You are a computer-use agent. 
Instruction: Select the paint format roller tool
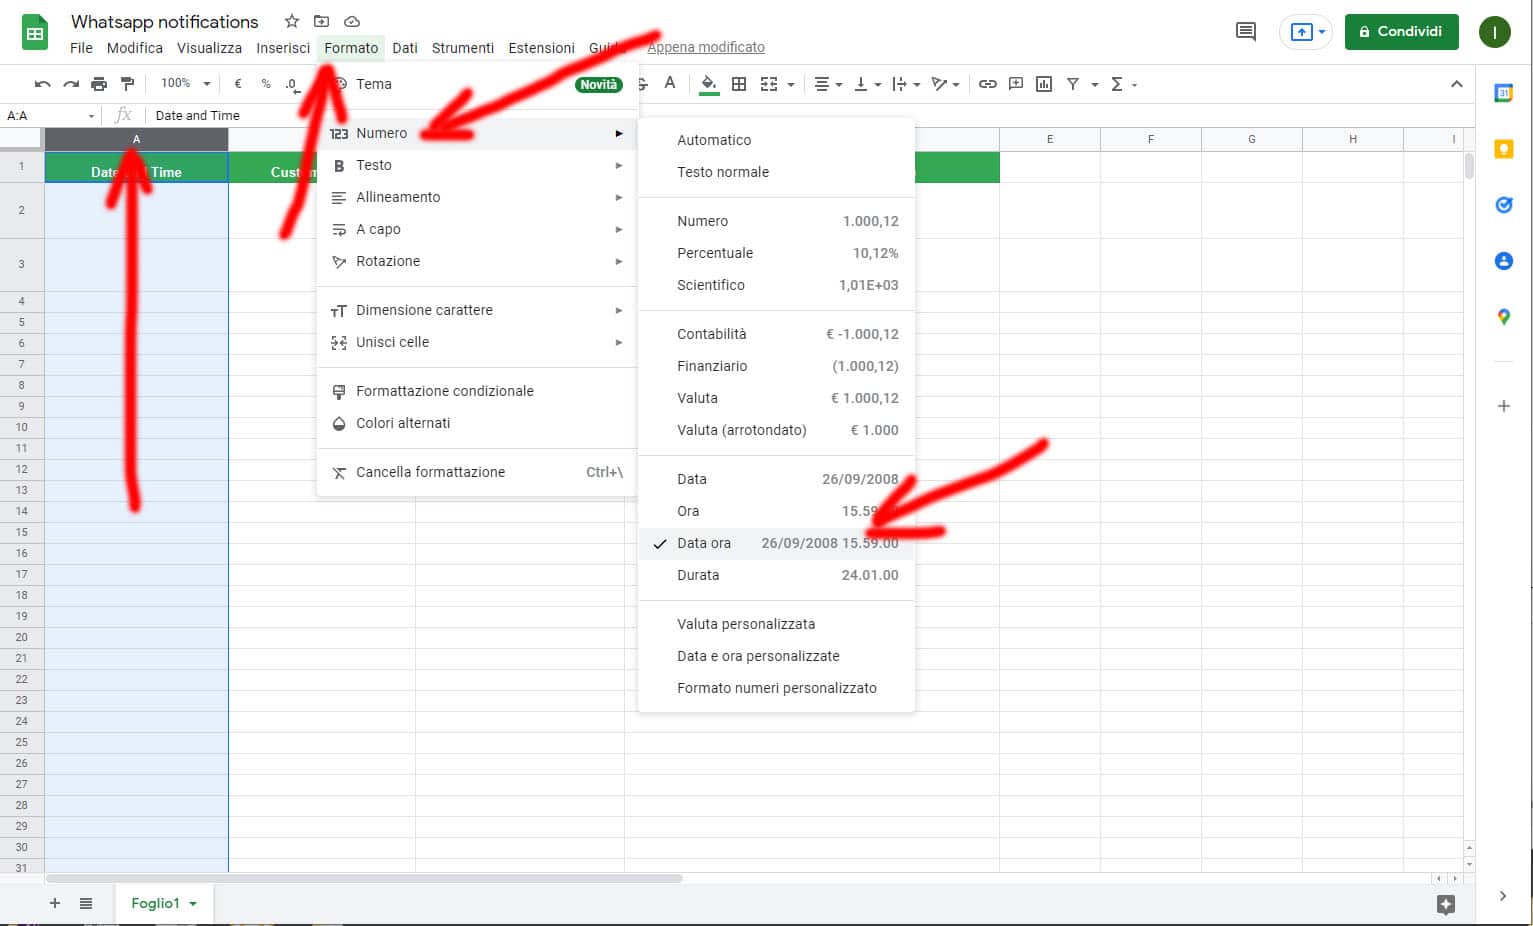(x=127, y=84)
